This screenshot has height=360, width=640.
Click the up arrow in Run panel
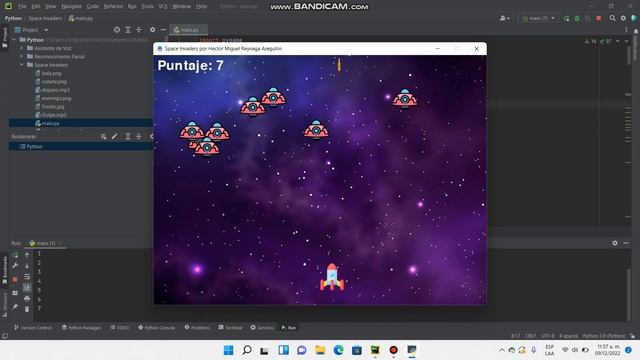tap(27, 255)
